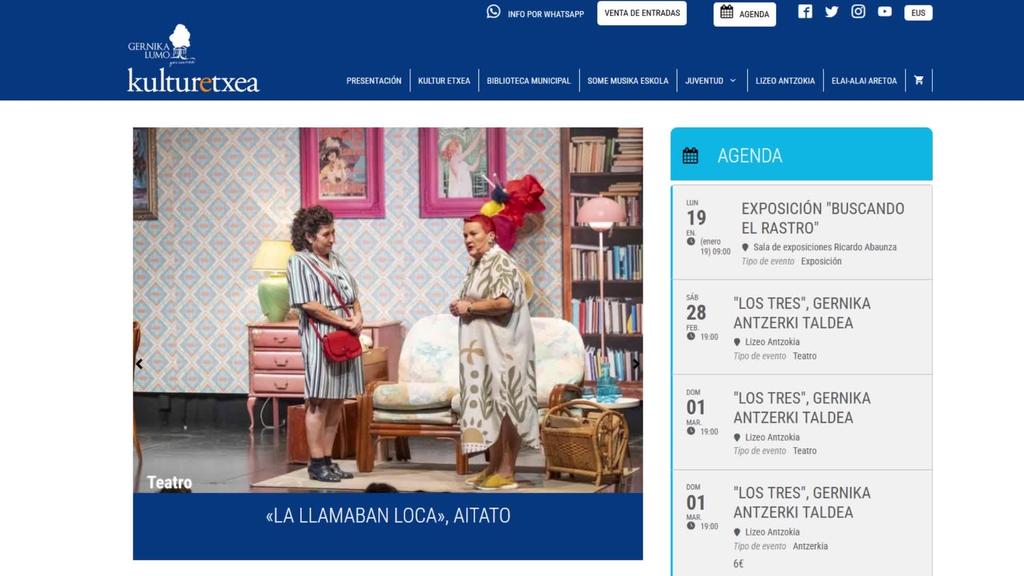
Task: Open «LA LLAMABAN LOCA», AITATO title
Action: pos(388,516)
